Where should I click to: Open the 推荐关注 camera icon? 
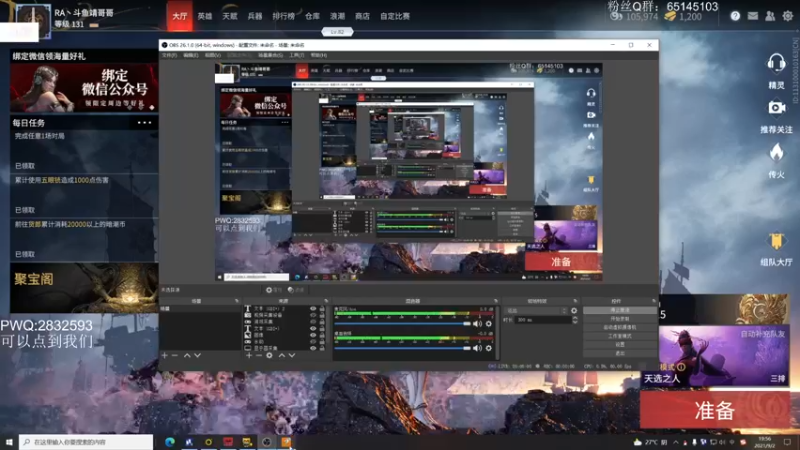pyautogui.click(x=776, y=108)
